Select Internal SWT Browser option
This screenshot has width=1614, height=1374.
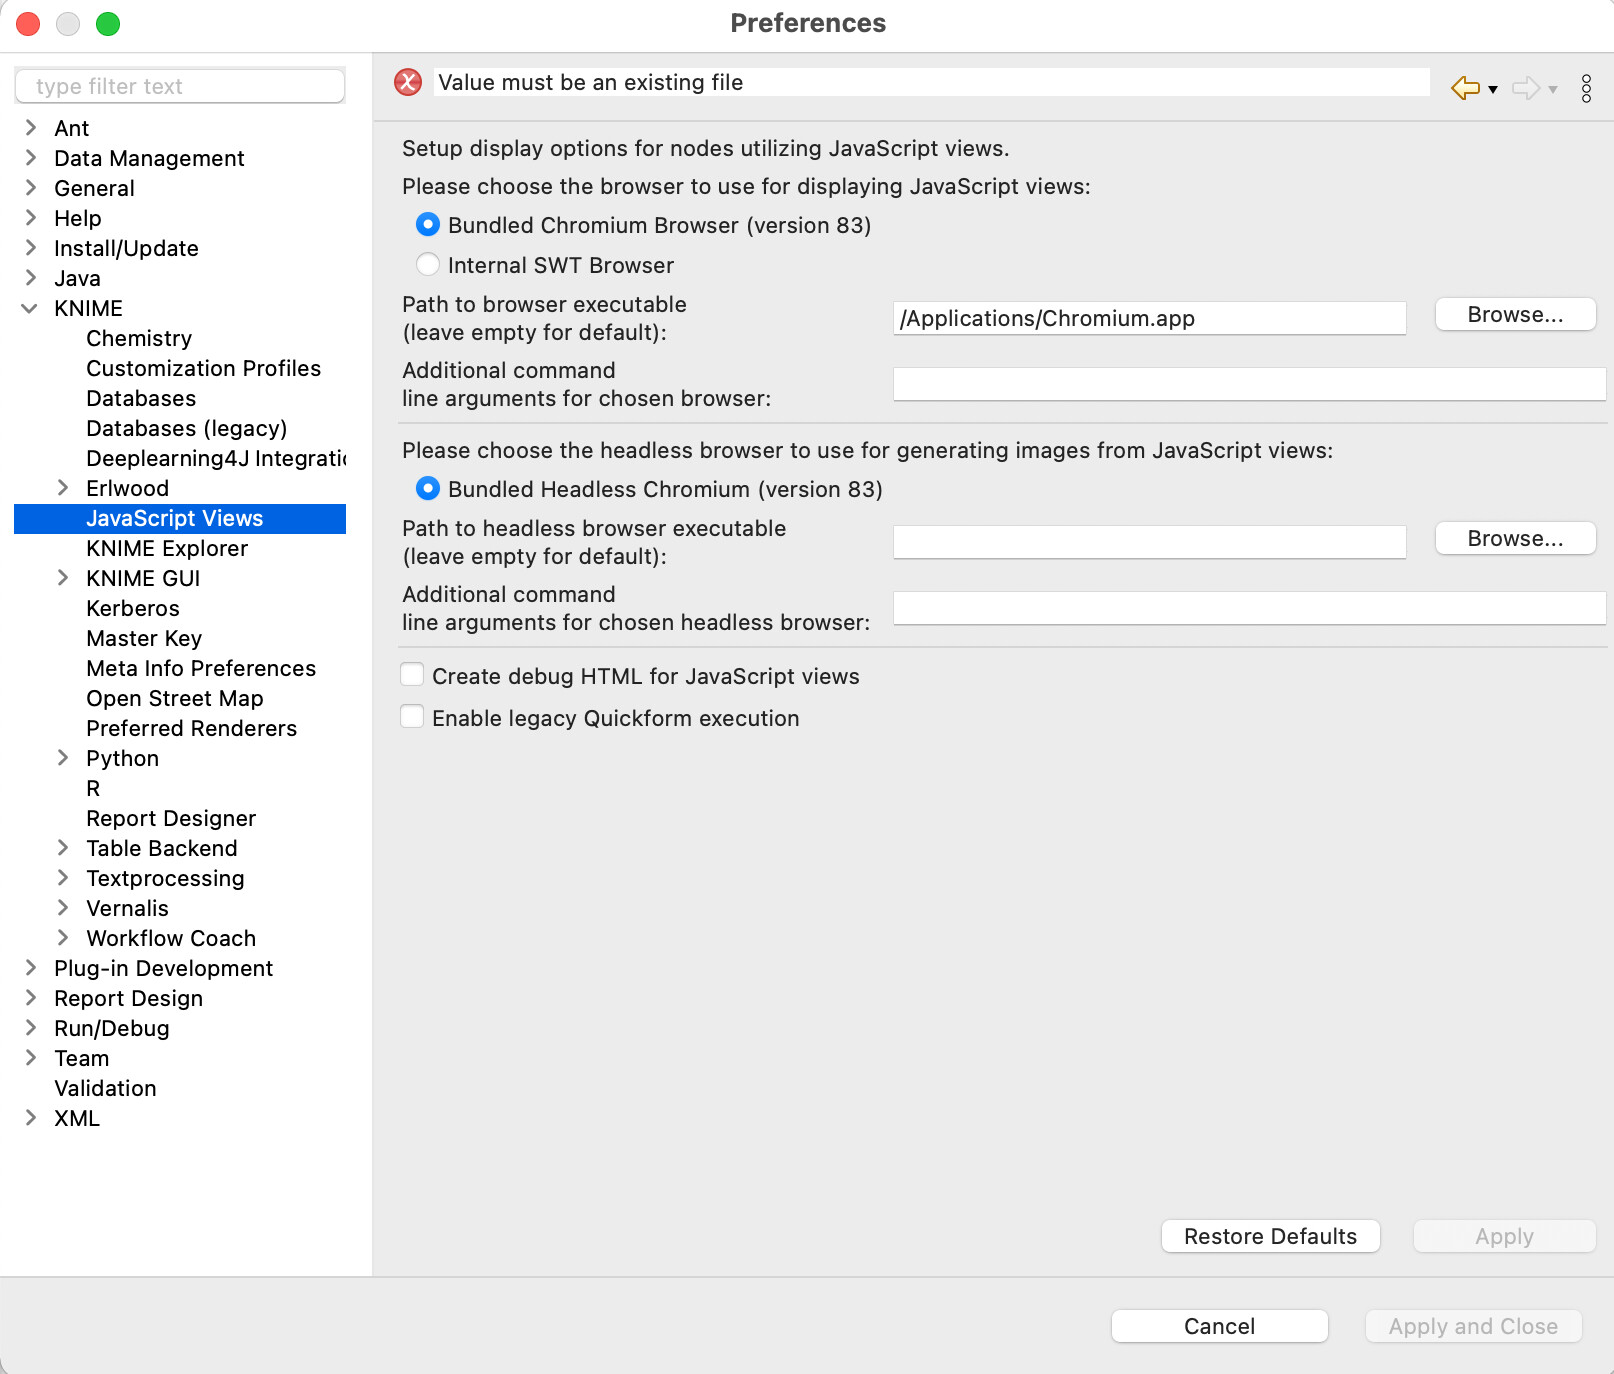pos(428,265)
